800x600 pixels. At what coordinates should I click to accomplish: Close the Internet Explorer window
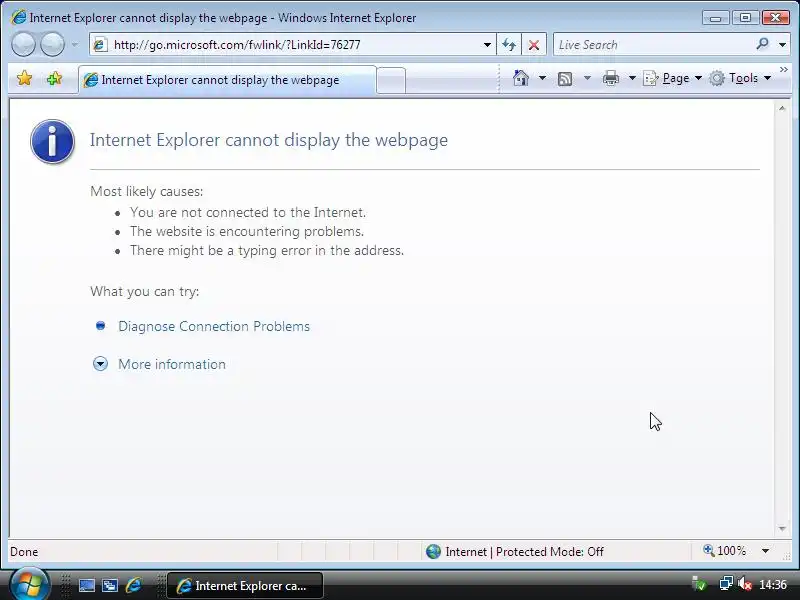point(776,18)
